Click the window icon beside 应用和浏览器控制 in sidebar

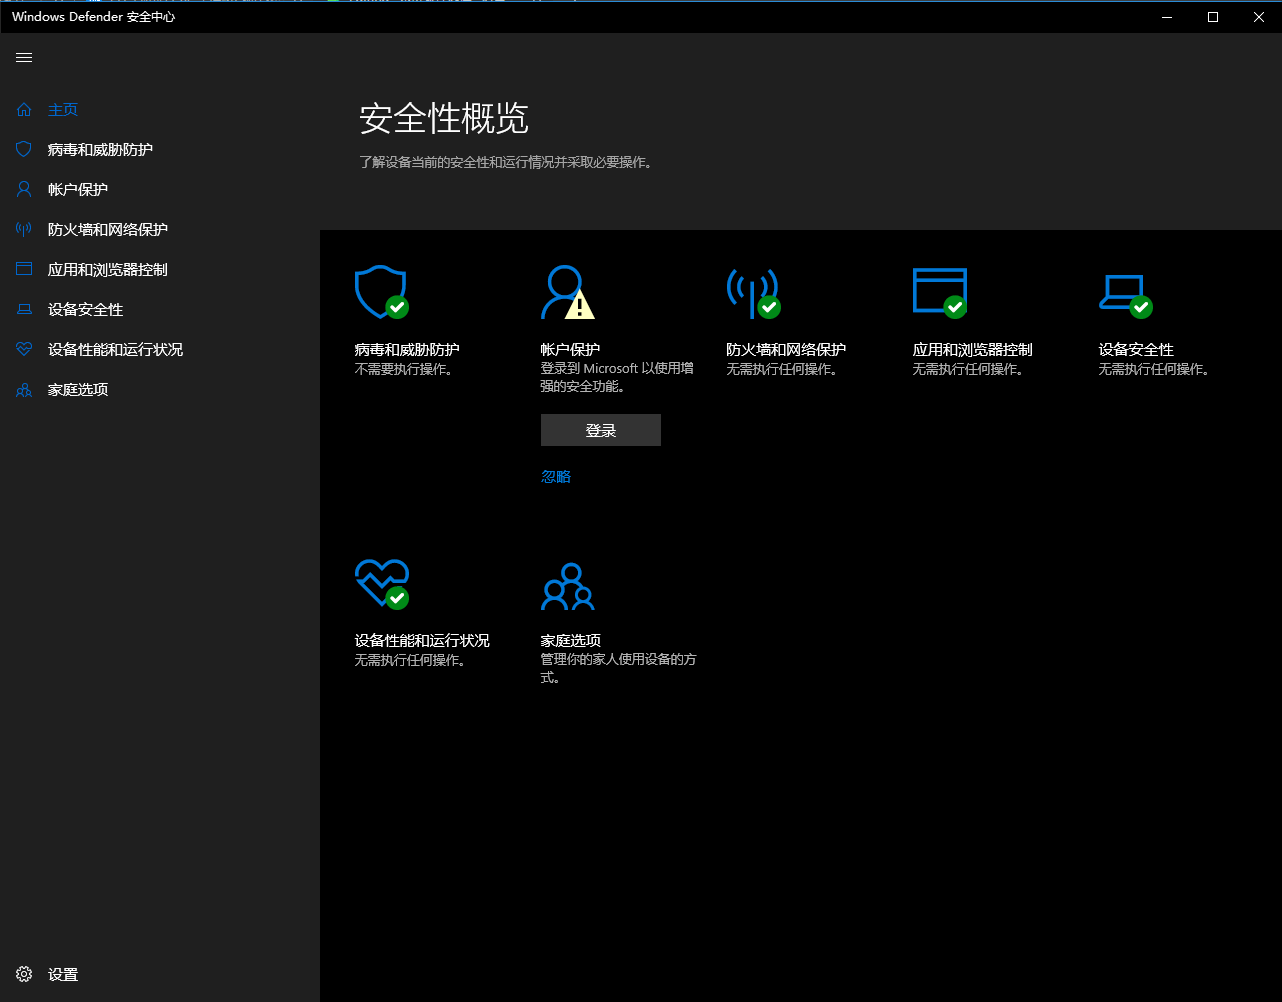[x=24, y=269]
